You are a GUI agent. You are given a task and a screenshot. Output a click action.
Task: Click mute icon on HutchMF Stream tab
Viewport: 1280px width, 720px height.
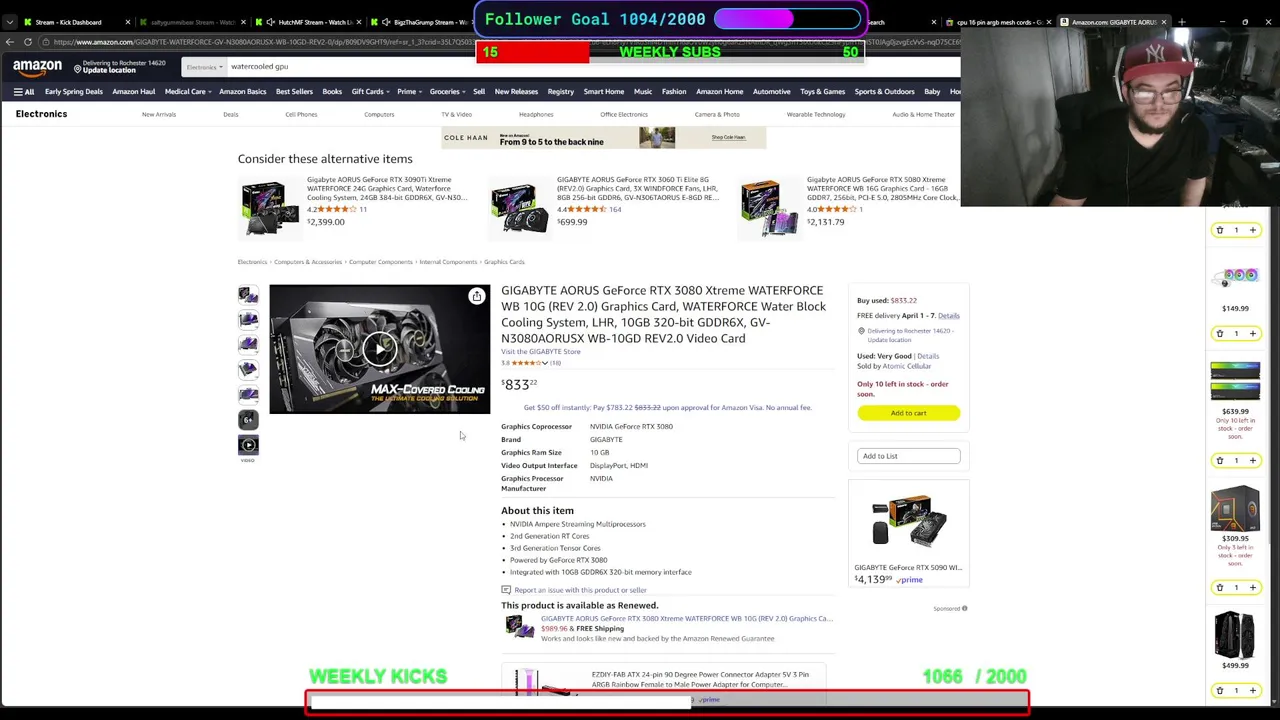[x=270, y=22]
